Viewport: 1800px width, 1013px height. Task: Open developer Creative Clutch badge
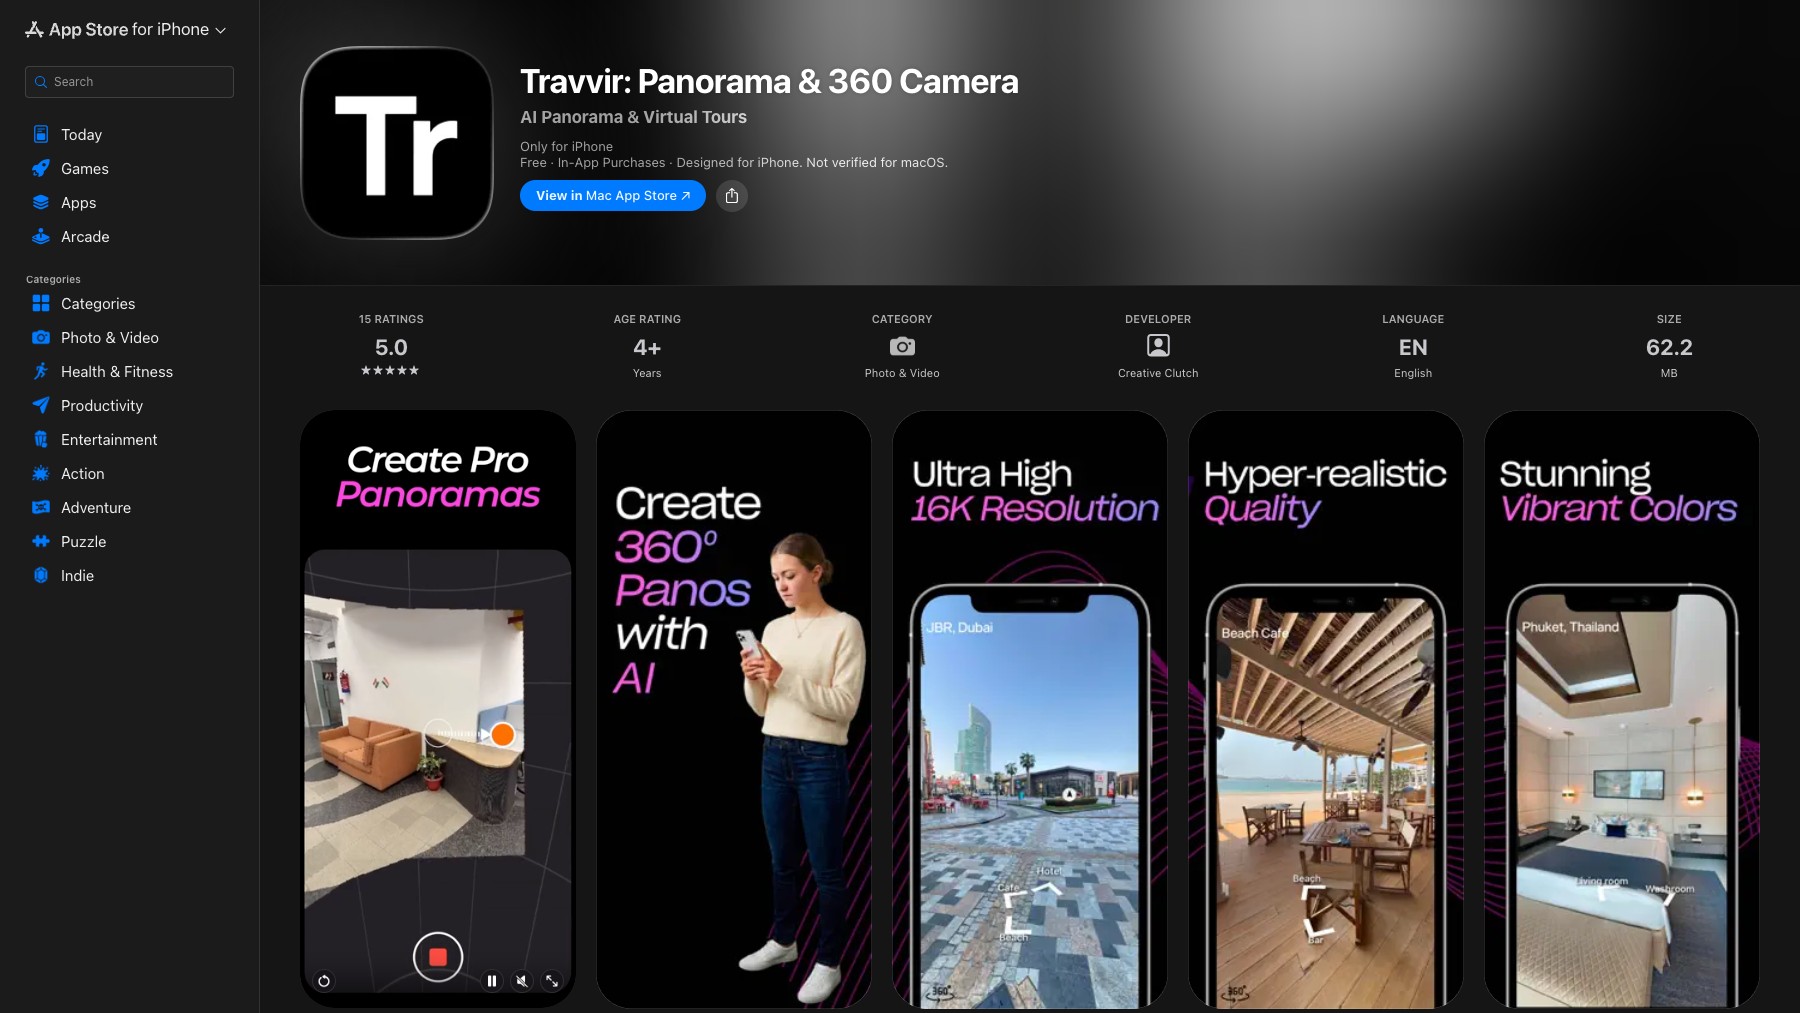click(x=1158, y=346)
